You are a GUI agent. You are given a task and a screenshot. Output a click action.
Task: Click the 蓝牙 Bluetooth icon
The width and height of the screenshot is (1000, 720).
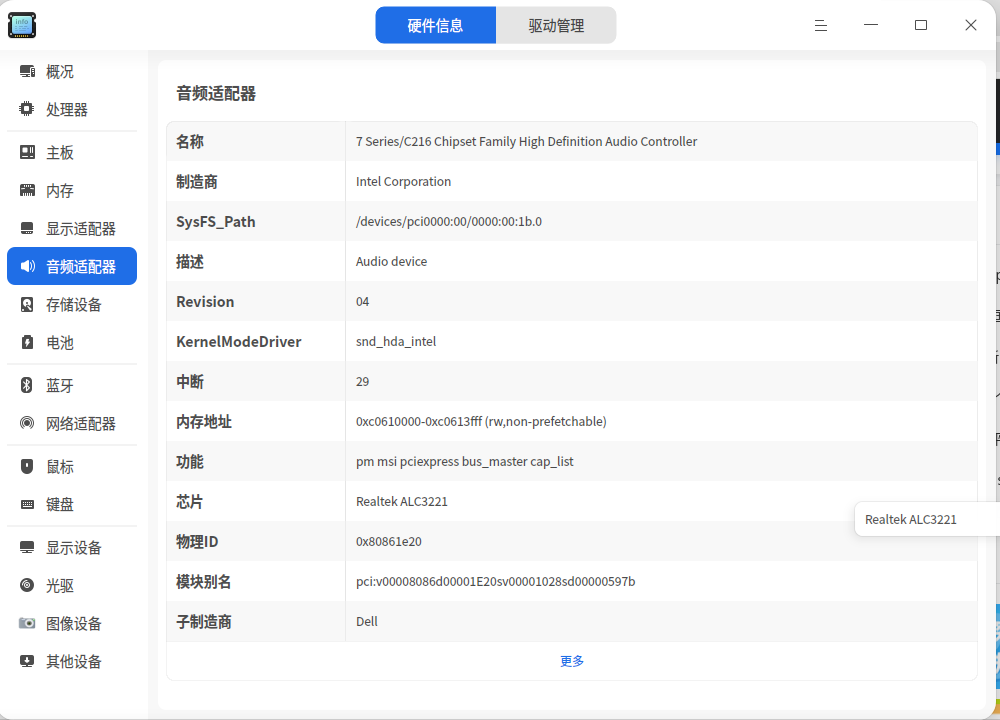point(27,385)
